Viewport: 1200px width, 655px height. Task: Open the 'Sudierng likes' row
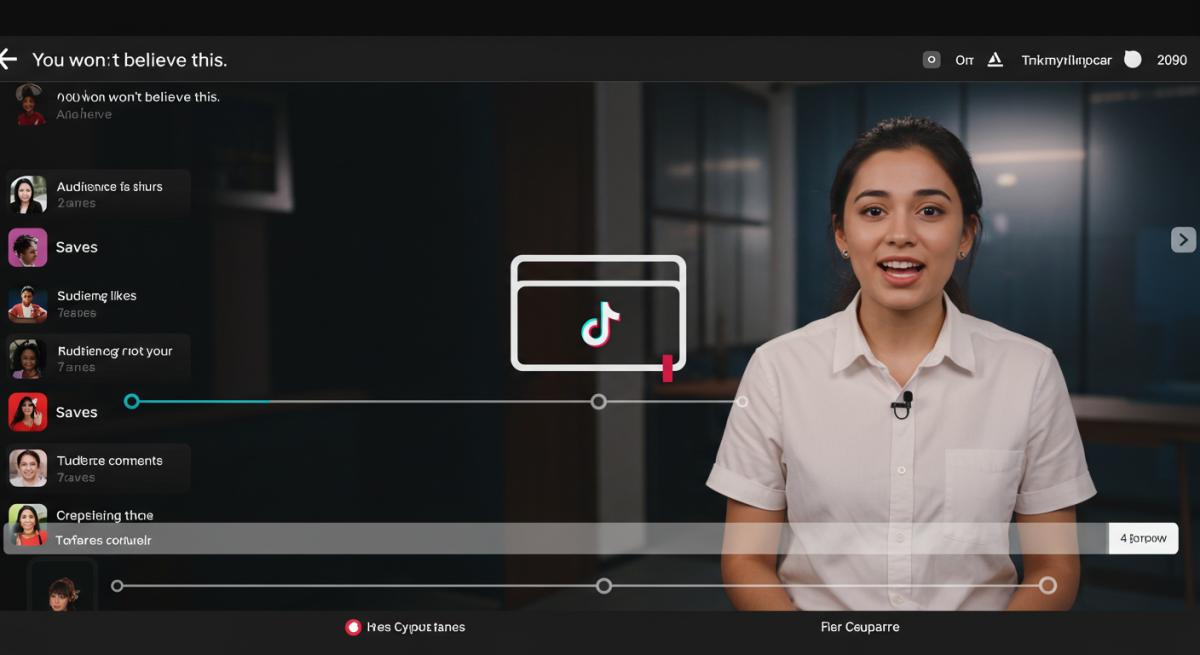click(99, 303)
